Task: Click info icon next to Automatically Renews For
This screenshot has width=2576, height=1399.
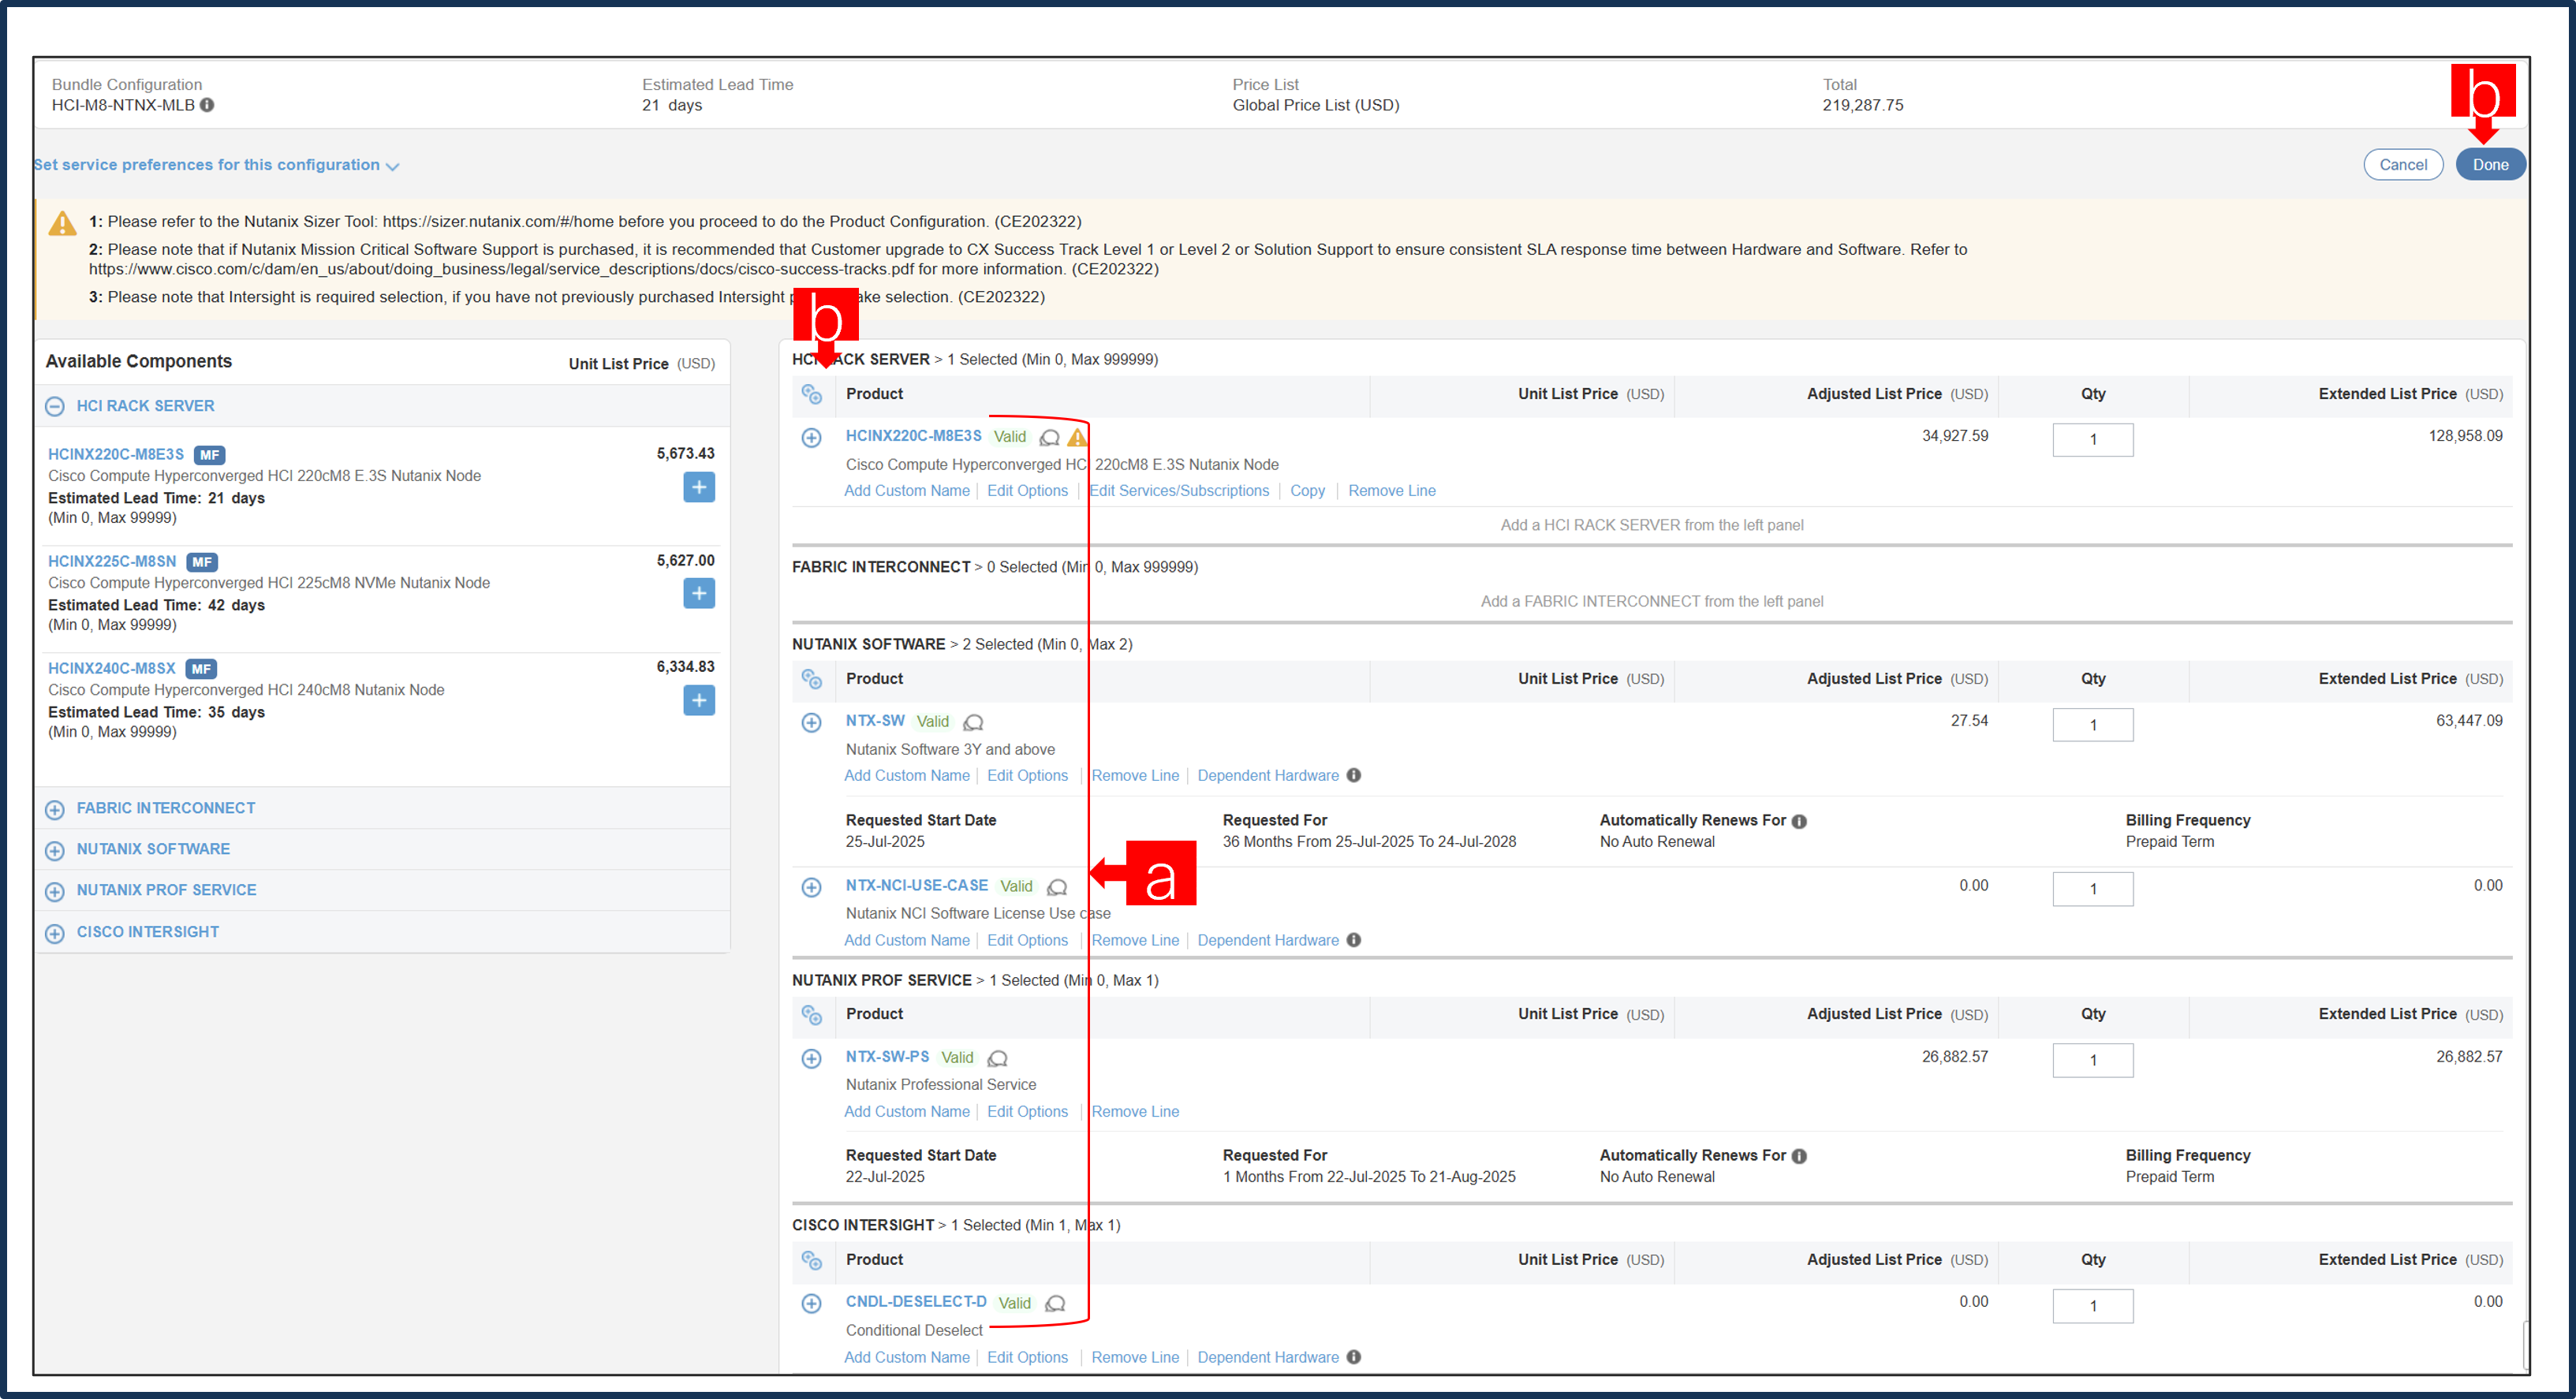Action: (x=1799, y=820)
